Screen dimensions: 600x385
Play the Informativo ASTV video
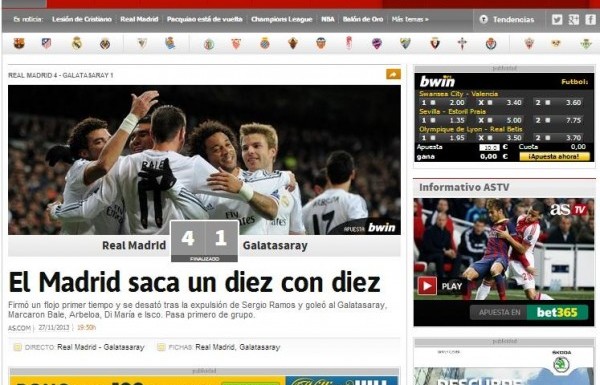coord(427,285)
